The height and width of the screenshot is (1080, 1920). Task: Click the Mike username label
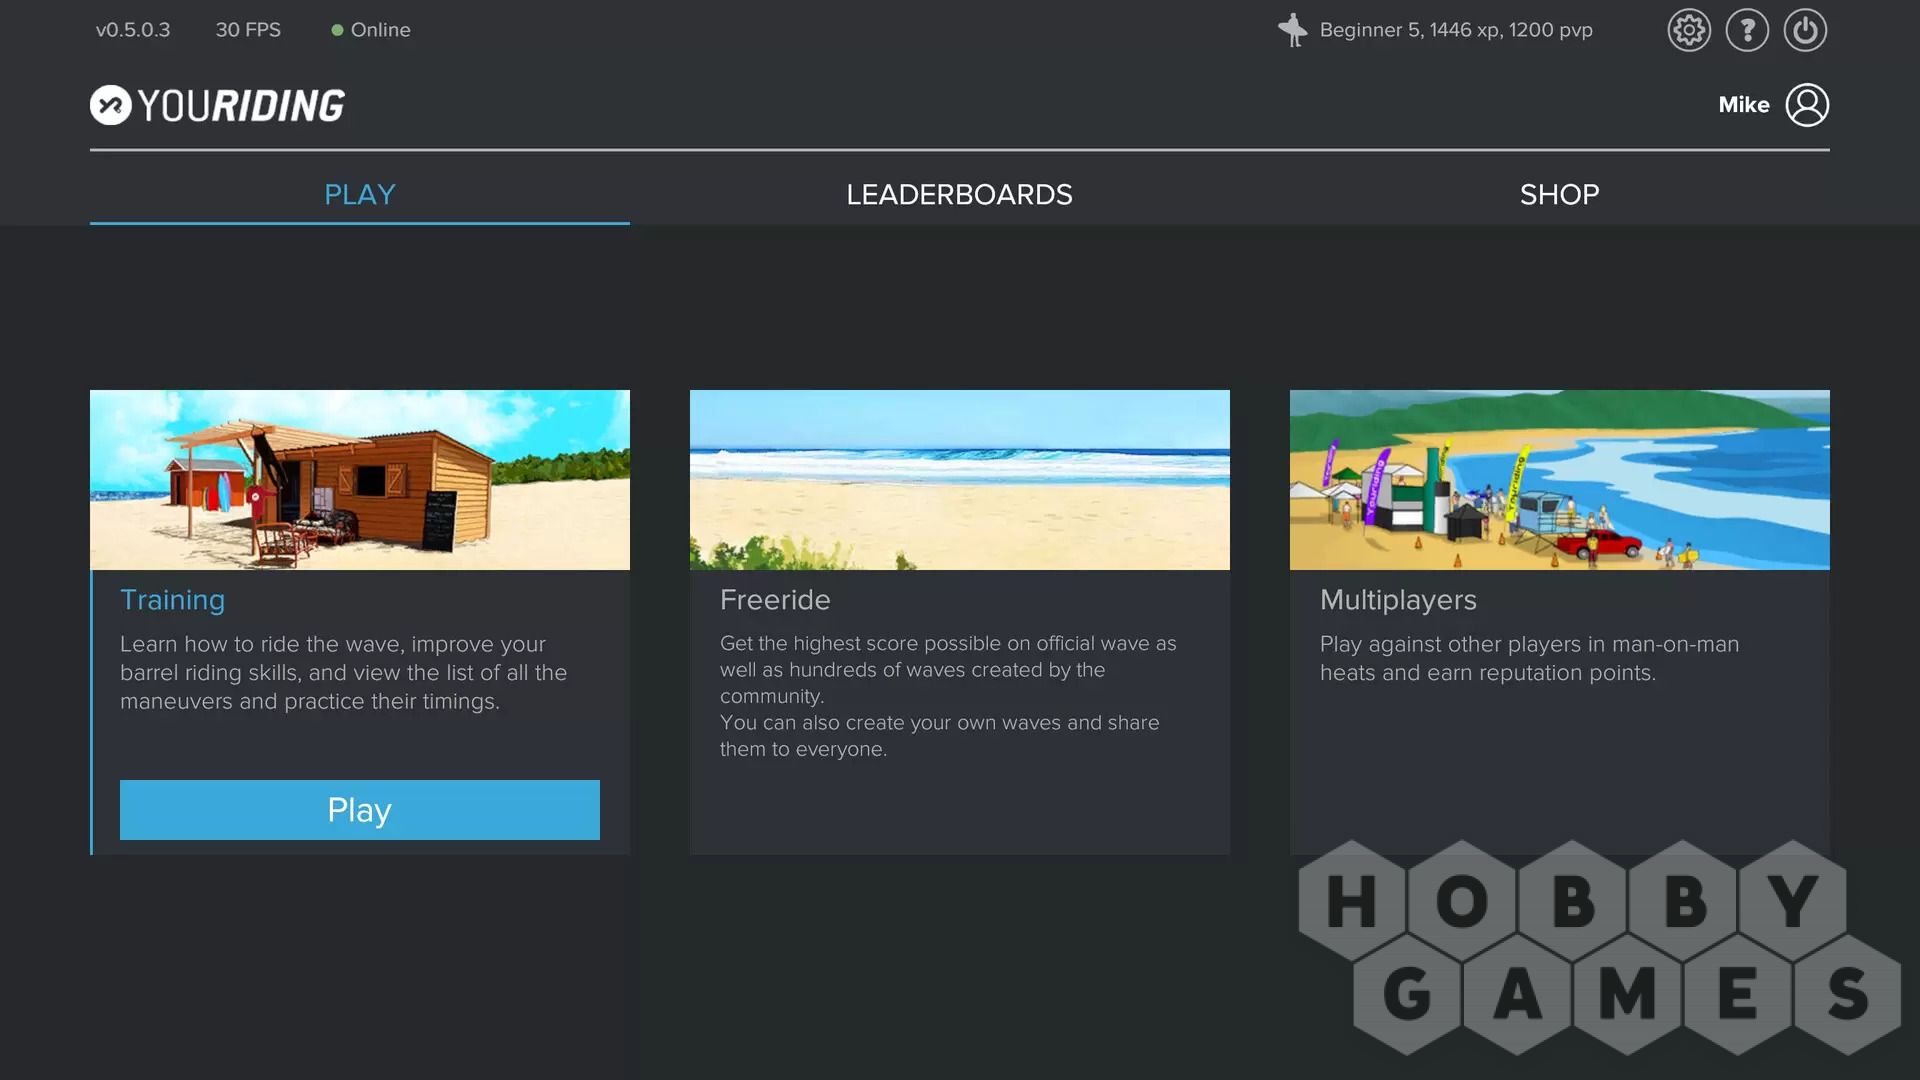1744,105
